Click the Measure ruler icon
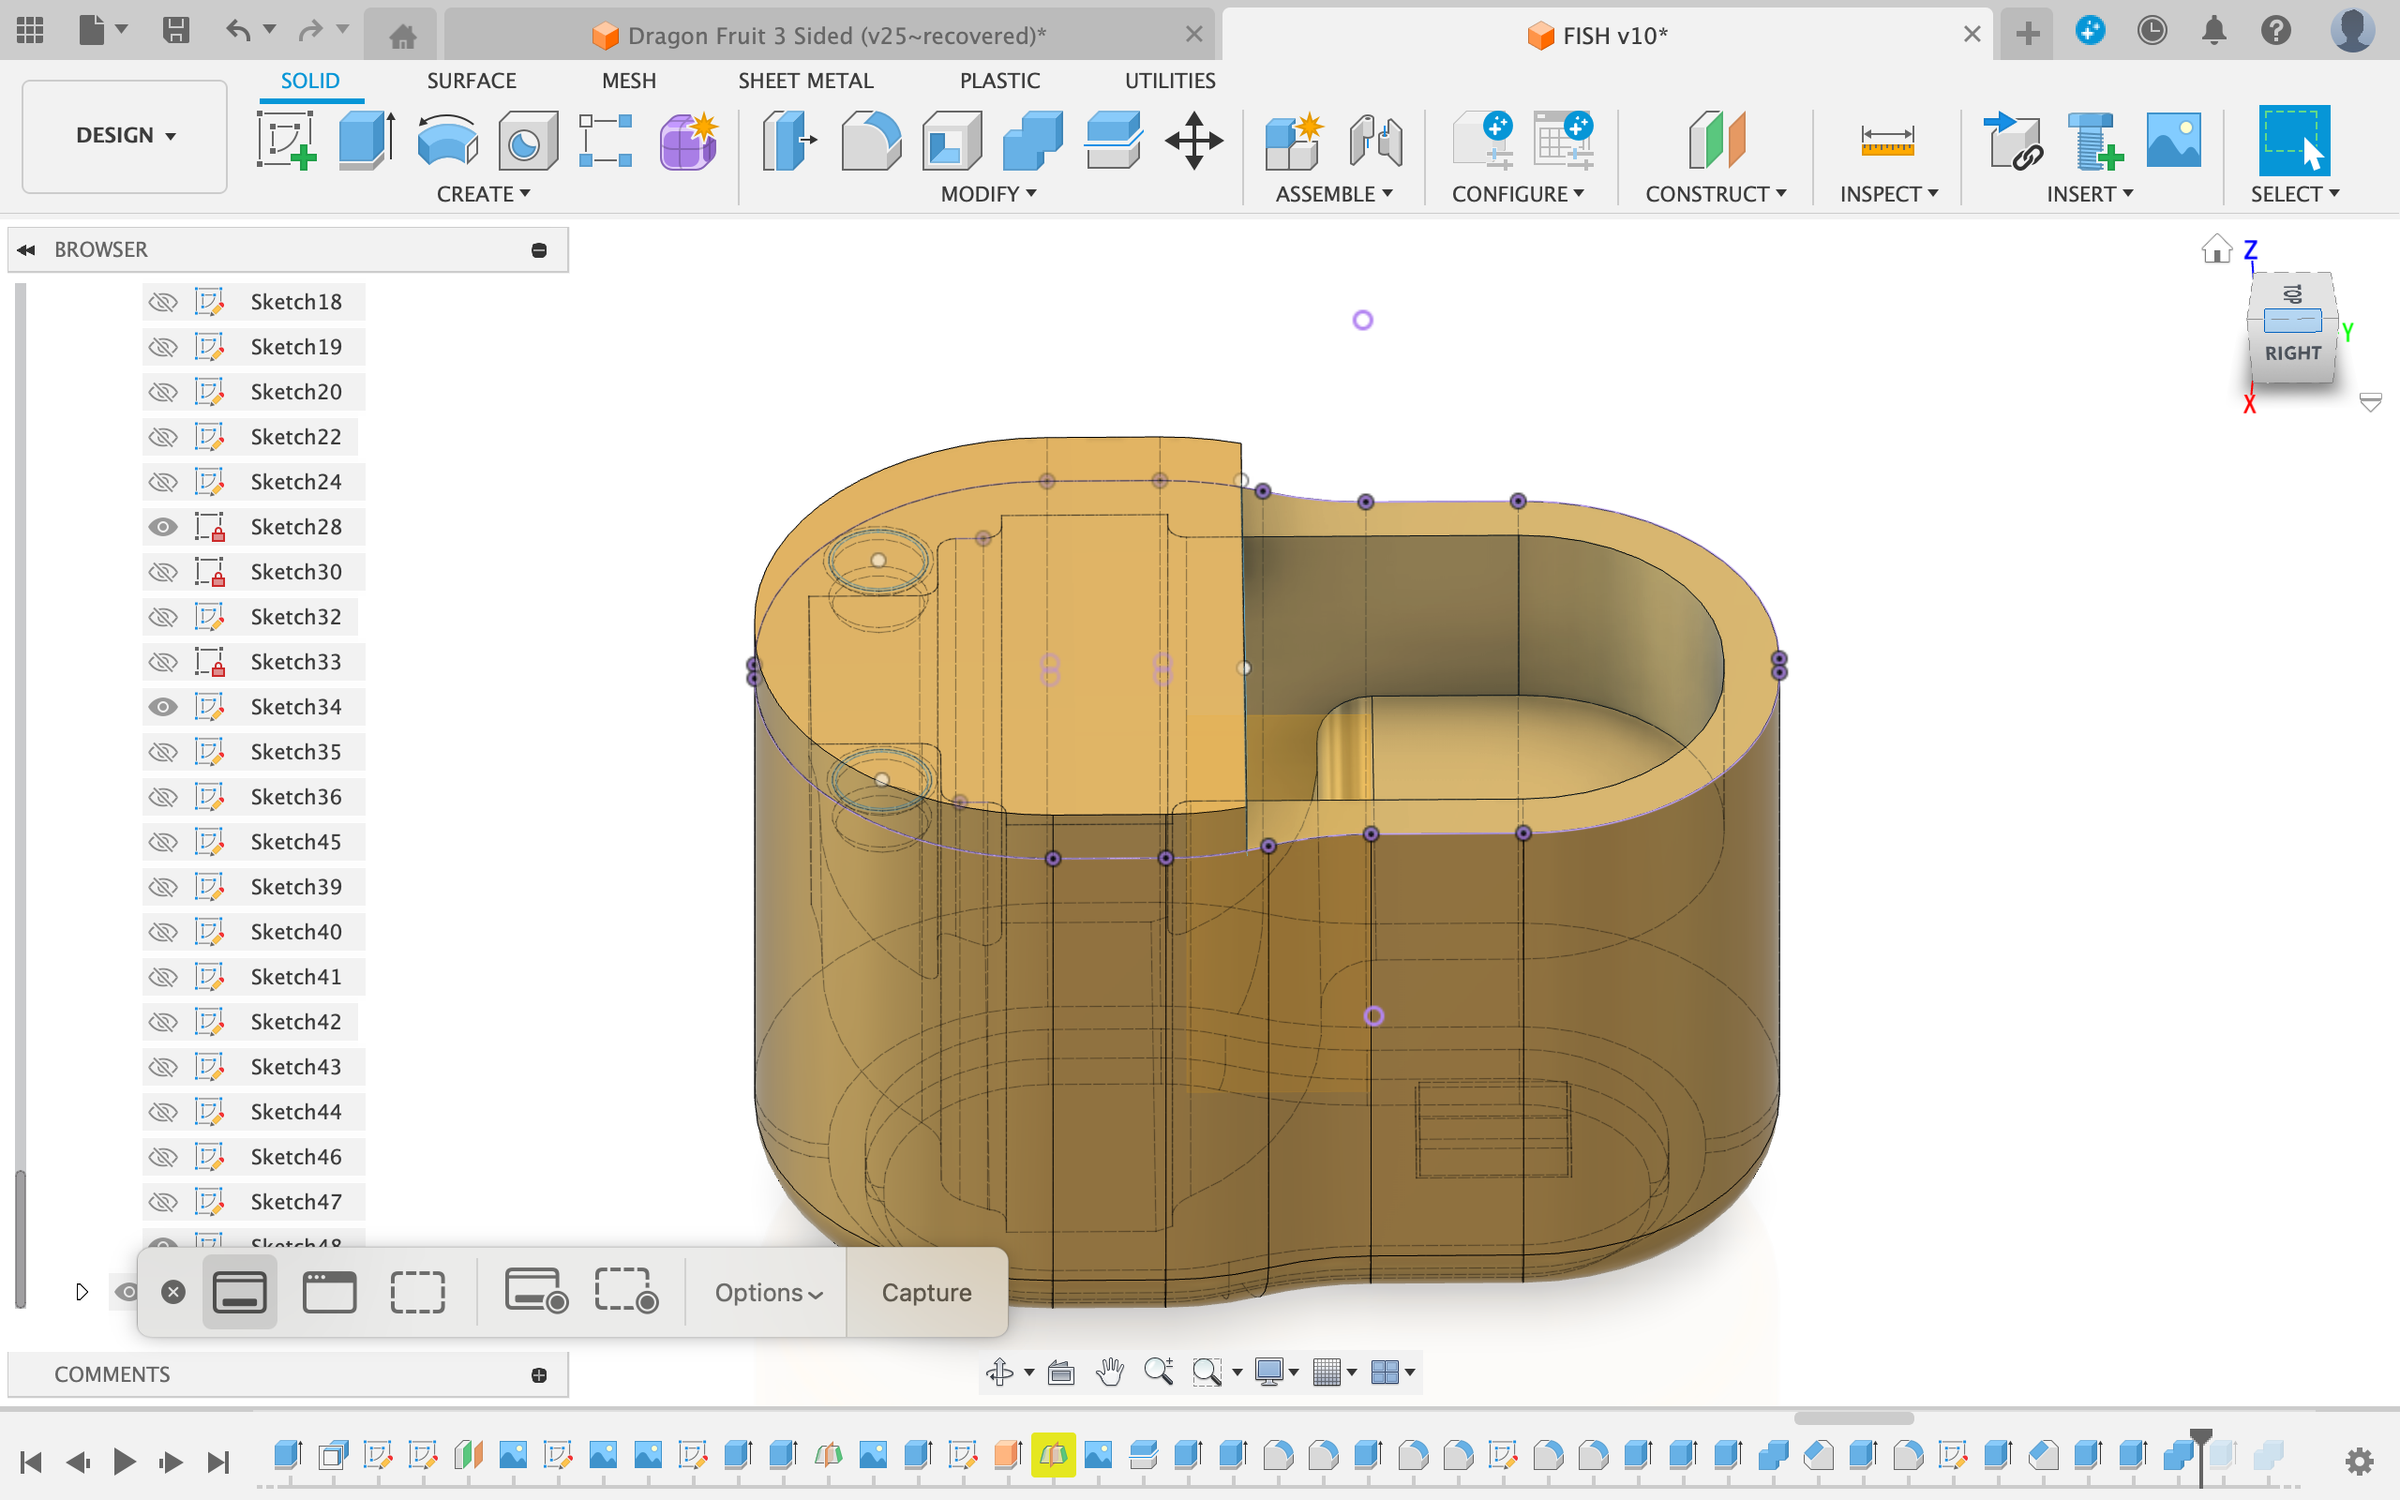Screen dimensions: 2400x1500 click(x=1886, y=139)
